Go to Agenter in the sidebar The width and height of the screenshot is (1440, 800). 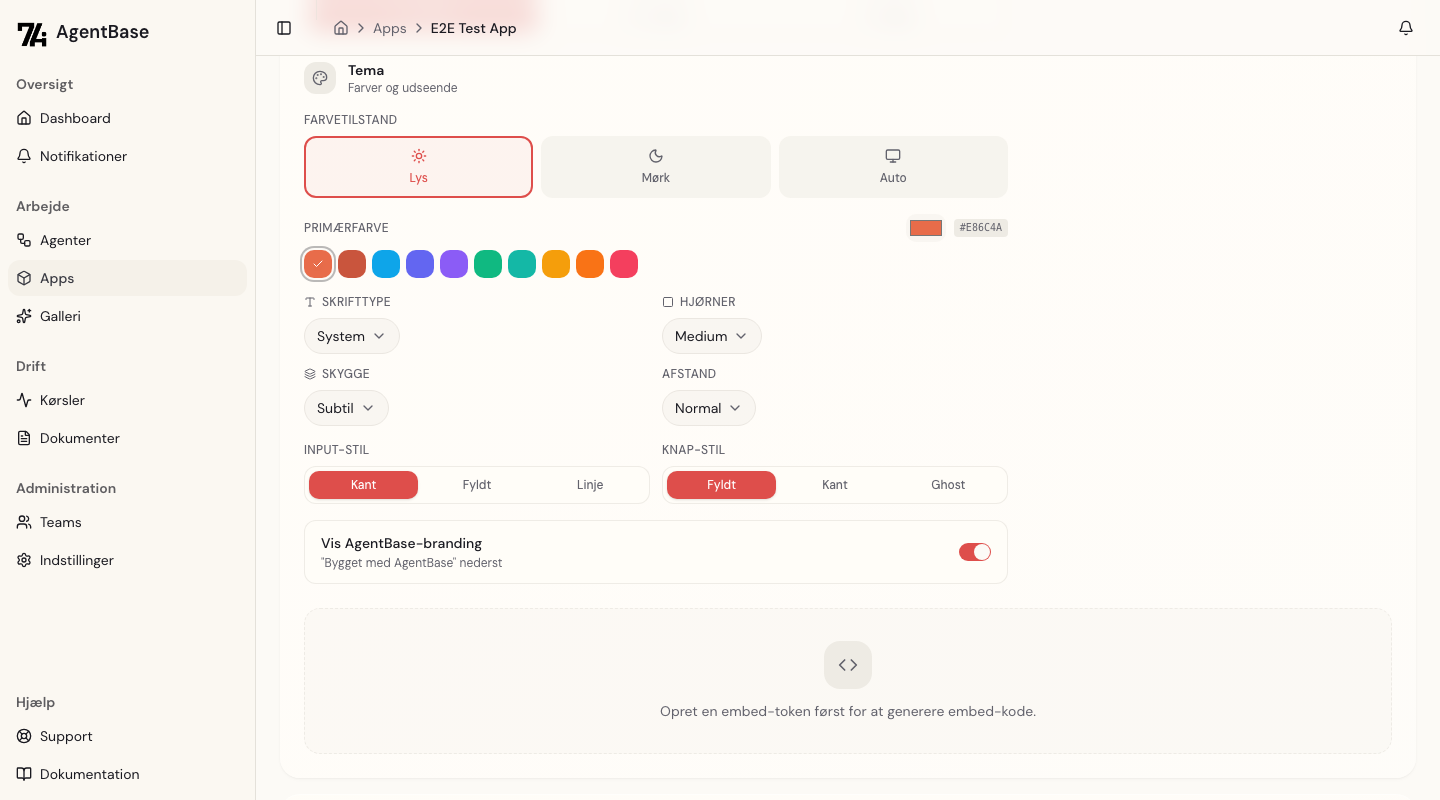[65, 240]
